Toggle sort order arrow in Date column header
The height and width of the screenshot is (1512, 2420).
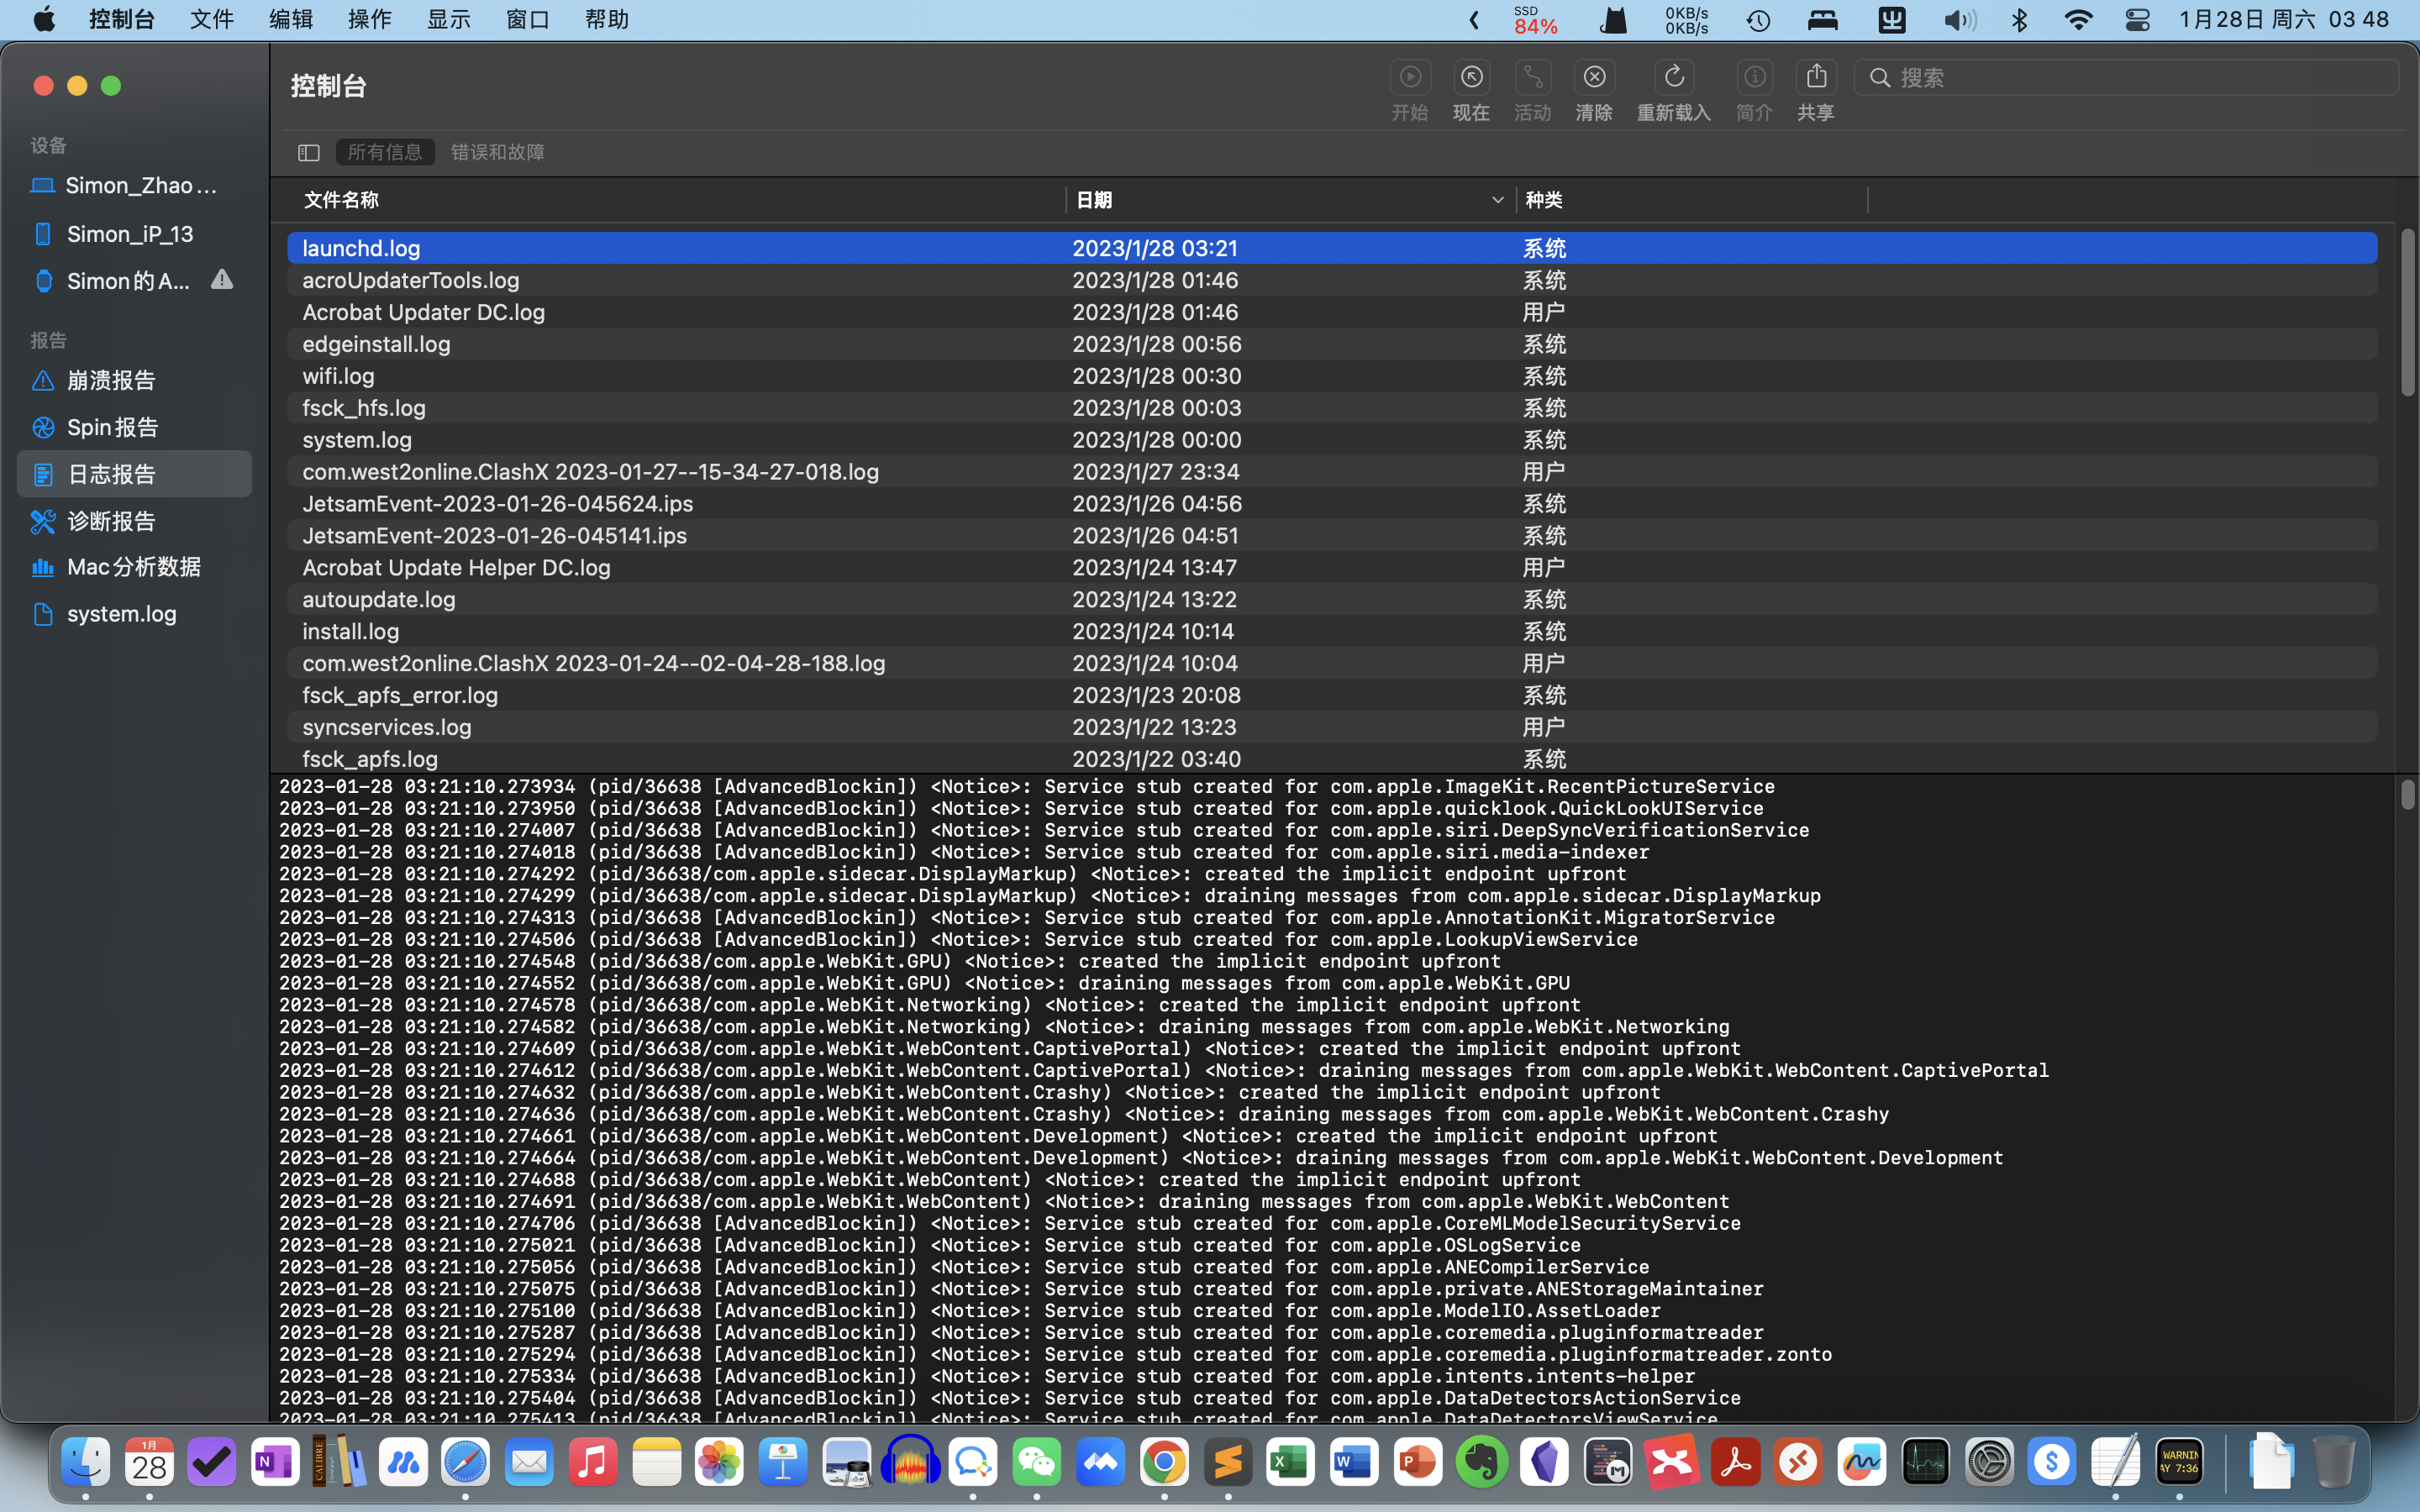click(1497, 200)
